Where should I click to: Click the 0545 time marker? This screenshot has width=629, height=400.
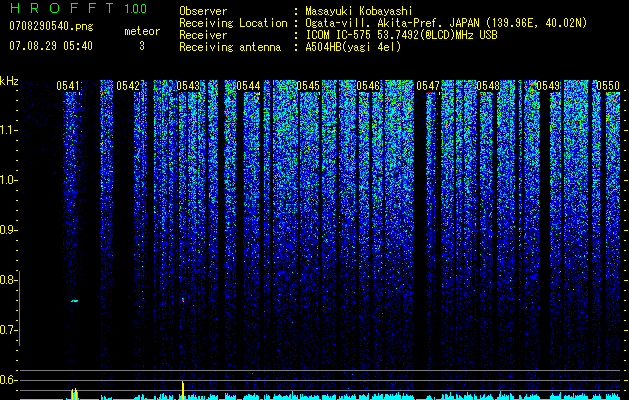click(x=308, y=86)
